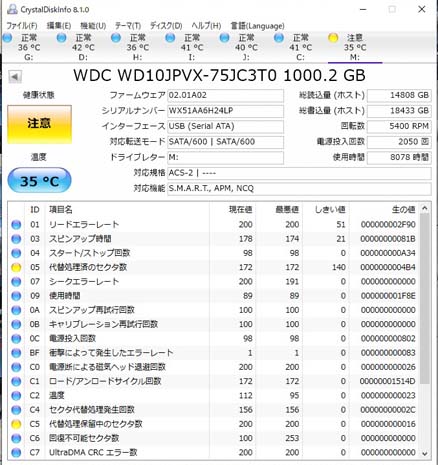Select the I: drive status icon
Viewport: 438px width, 465px height.
click(170, 38)
